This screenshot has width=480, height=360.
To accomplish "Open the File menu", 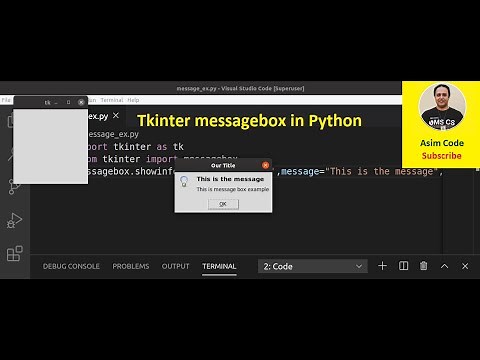I will (6, 100).
